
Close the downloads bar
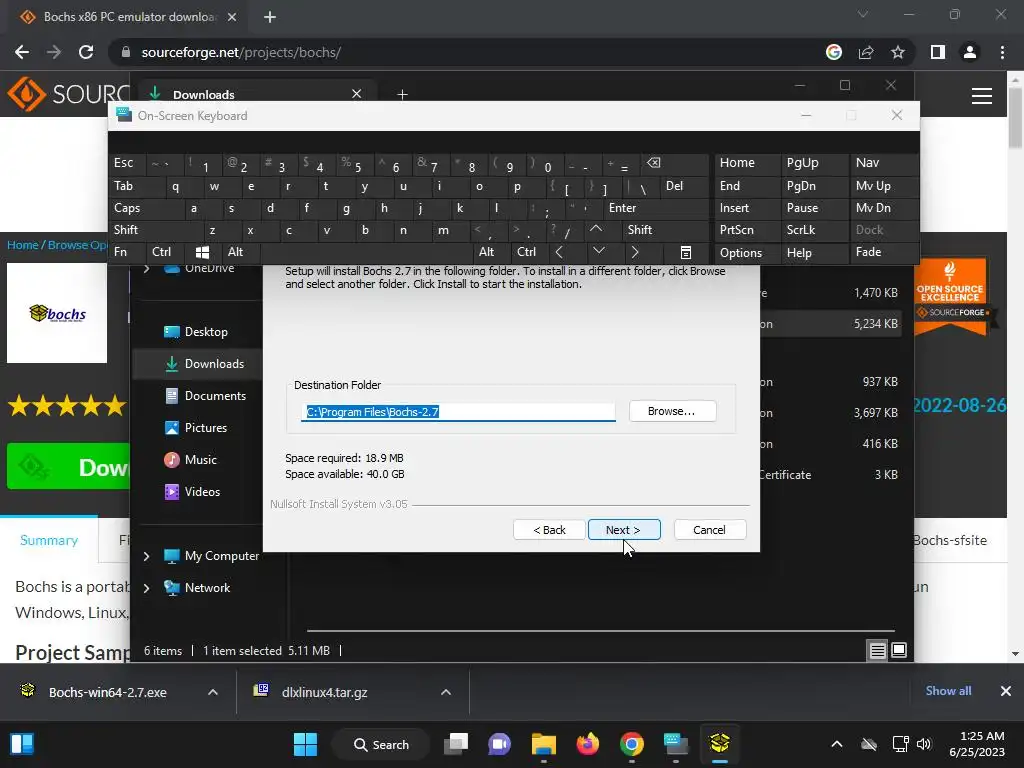click(1006, 691)
